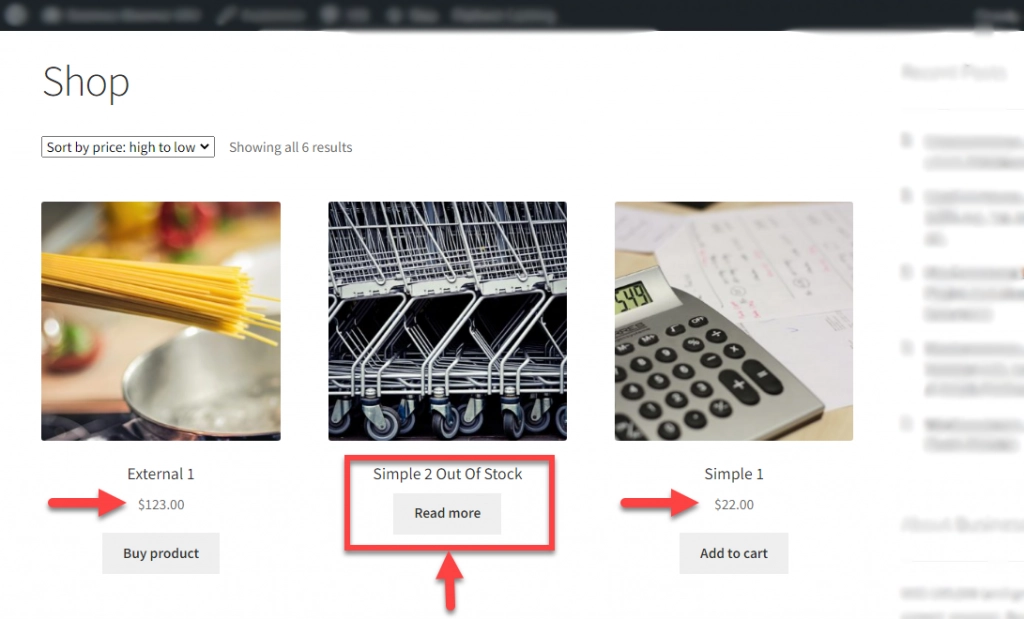Click the pasta image for External 1

(x=161, y=321)
